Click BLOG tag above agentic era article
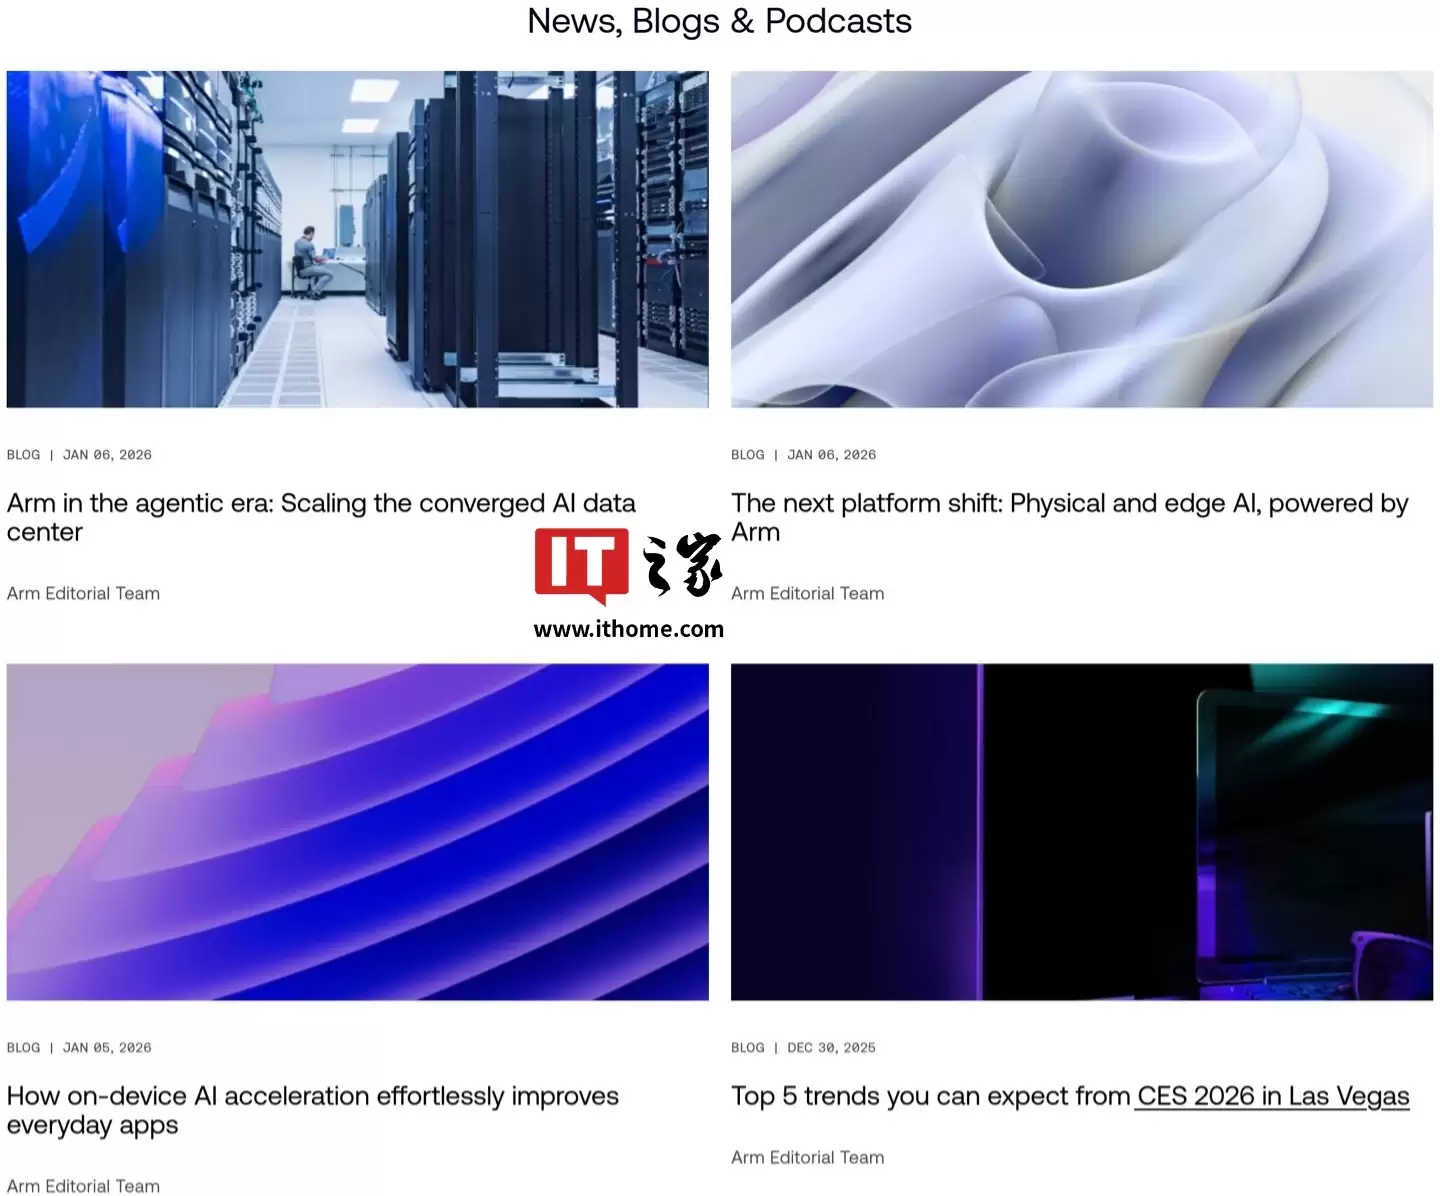The height and width of the screenshot is (1196, 1440). click(x=23, y=454)
